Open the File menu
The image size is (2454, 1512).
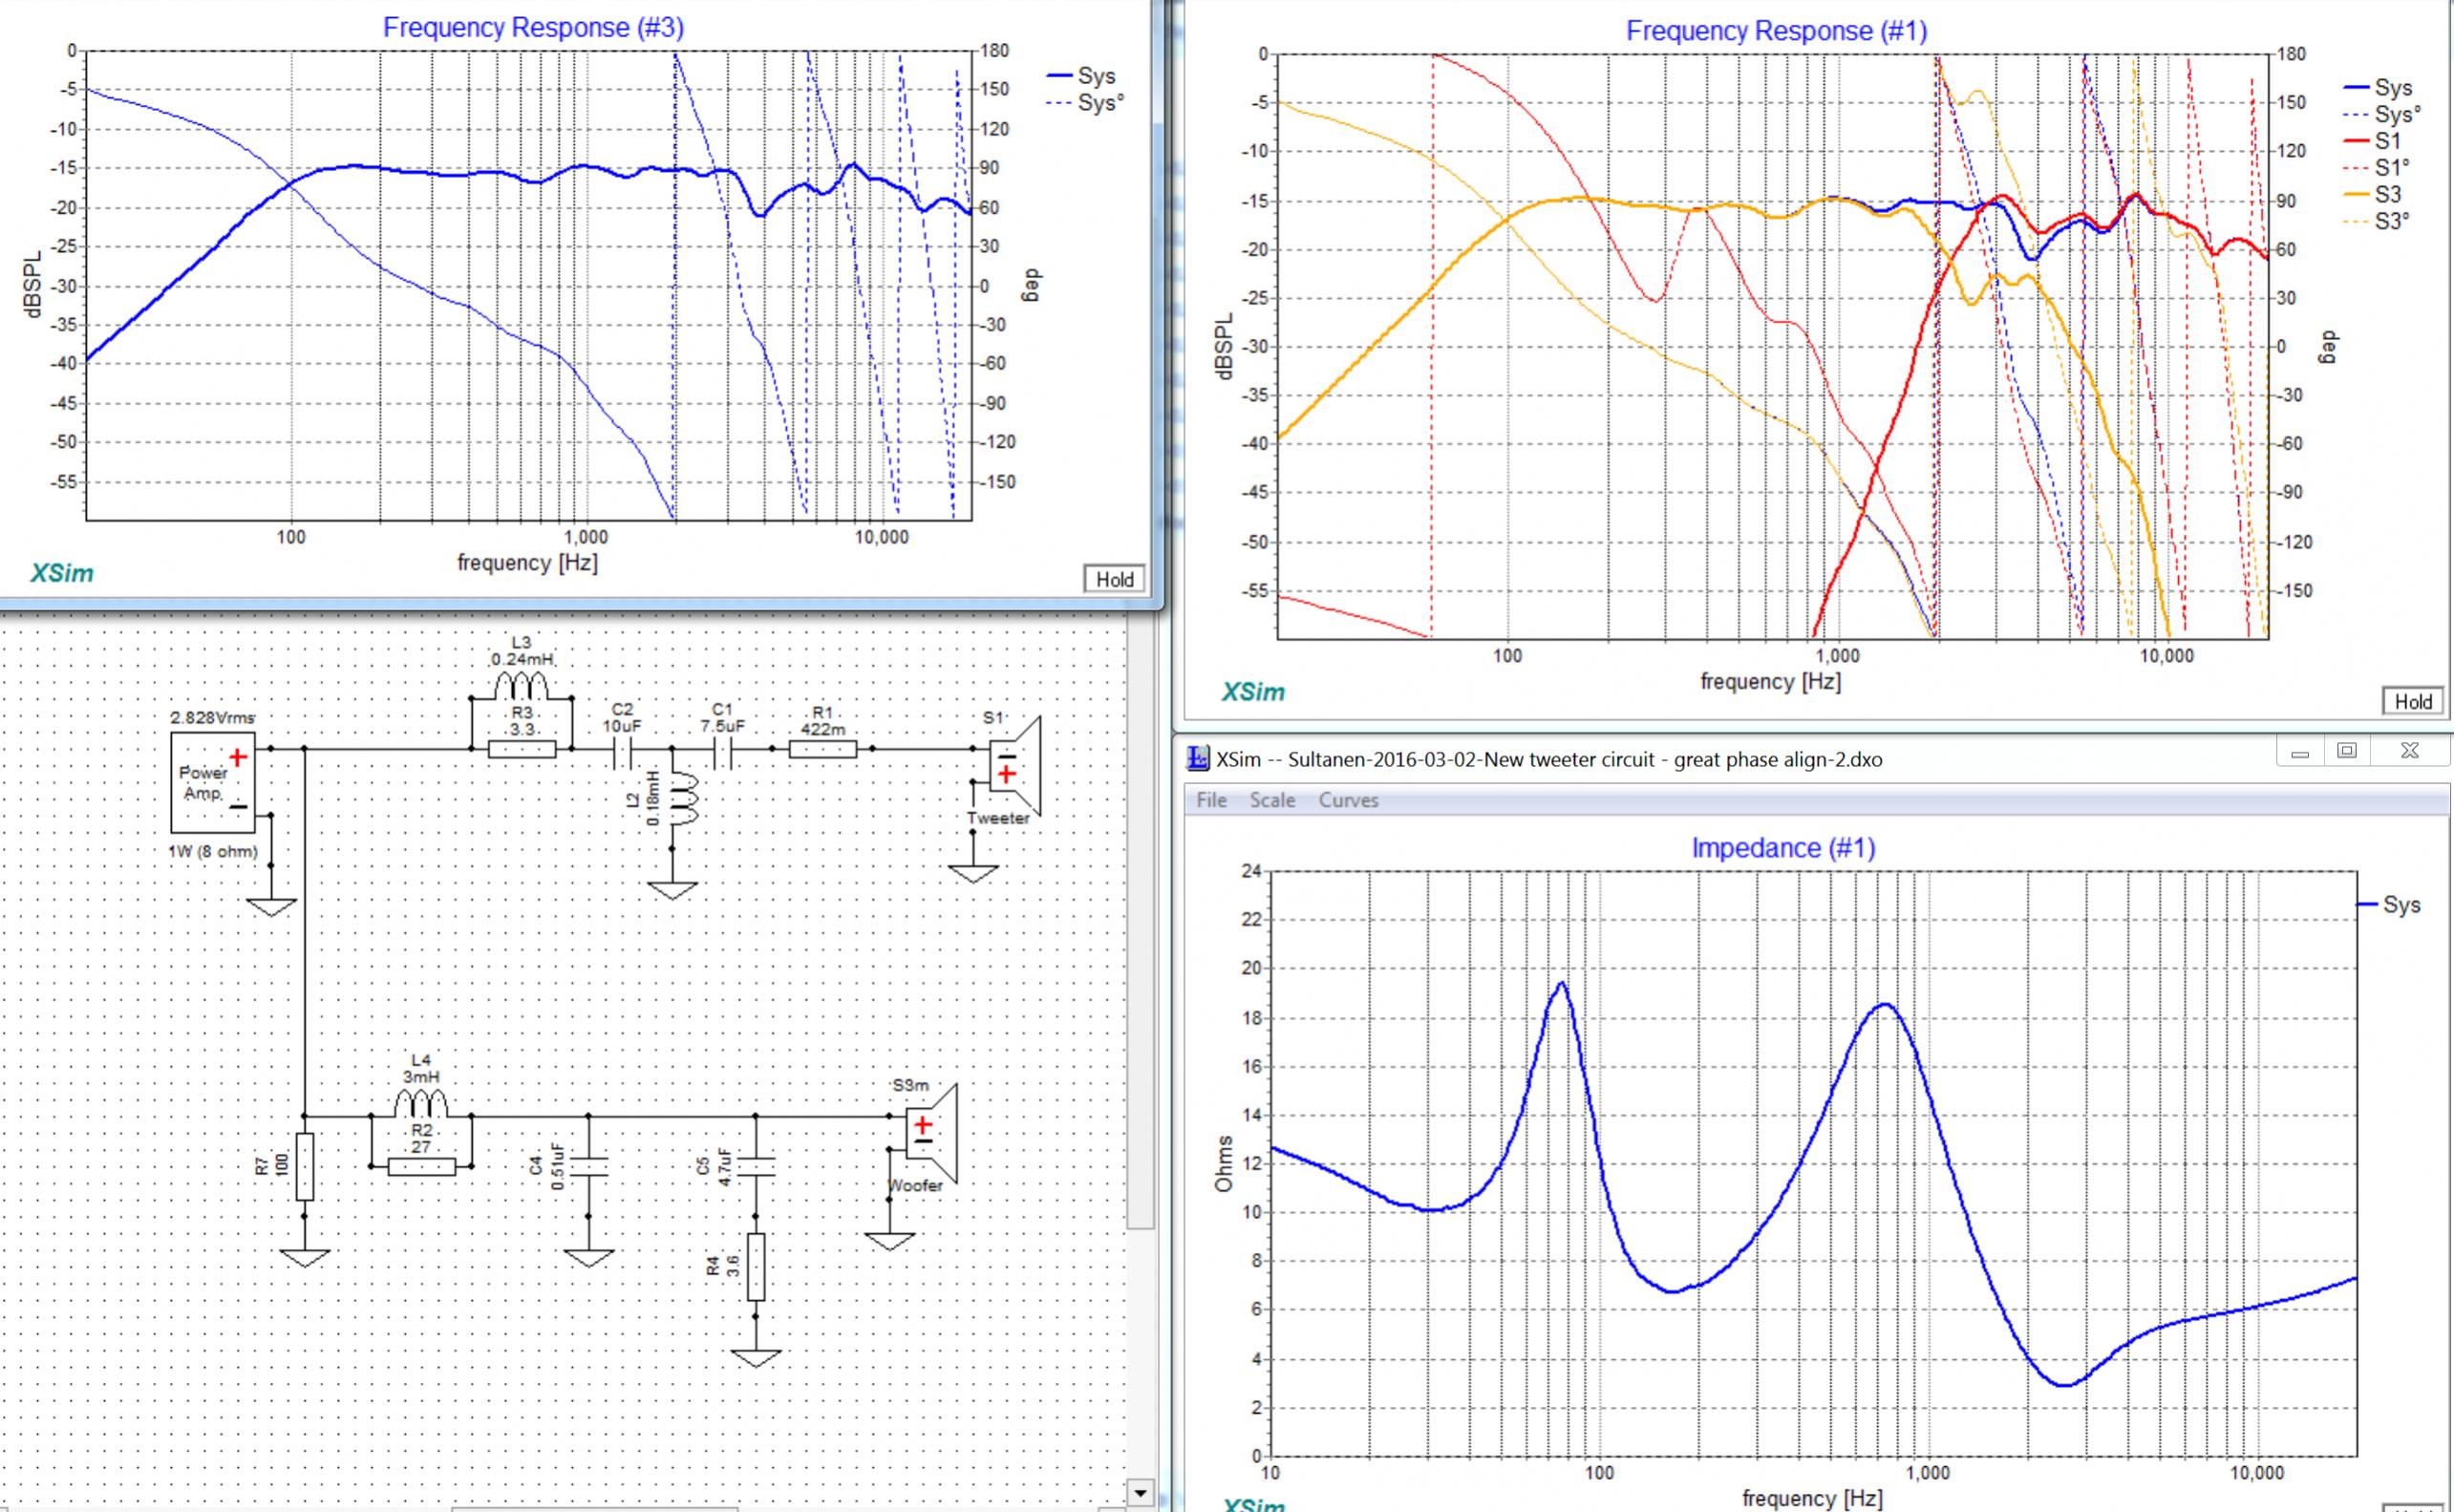[1211, 800]
